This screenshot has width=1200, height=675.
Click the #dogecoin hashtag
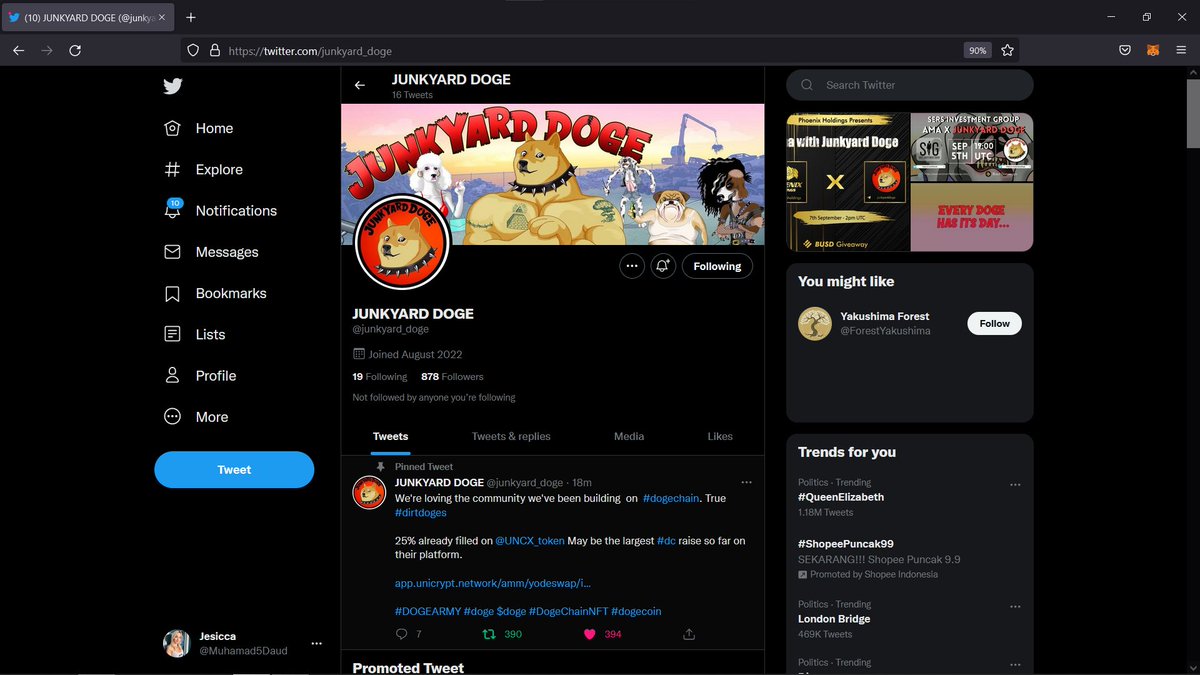click(x=636, y=611)
